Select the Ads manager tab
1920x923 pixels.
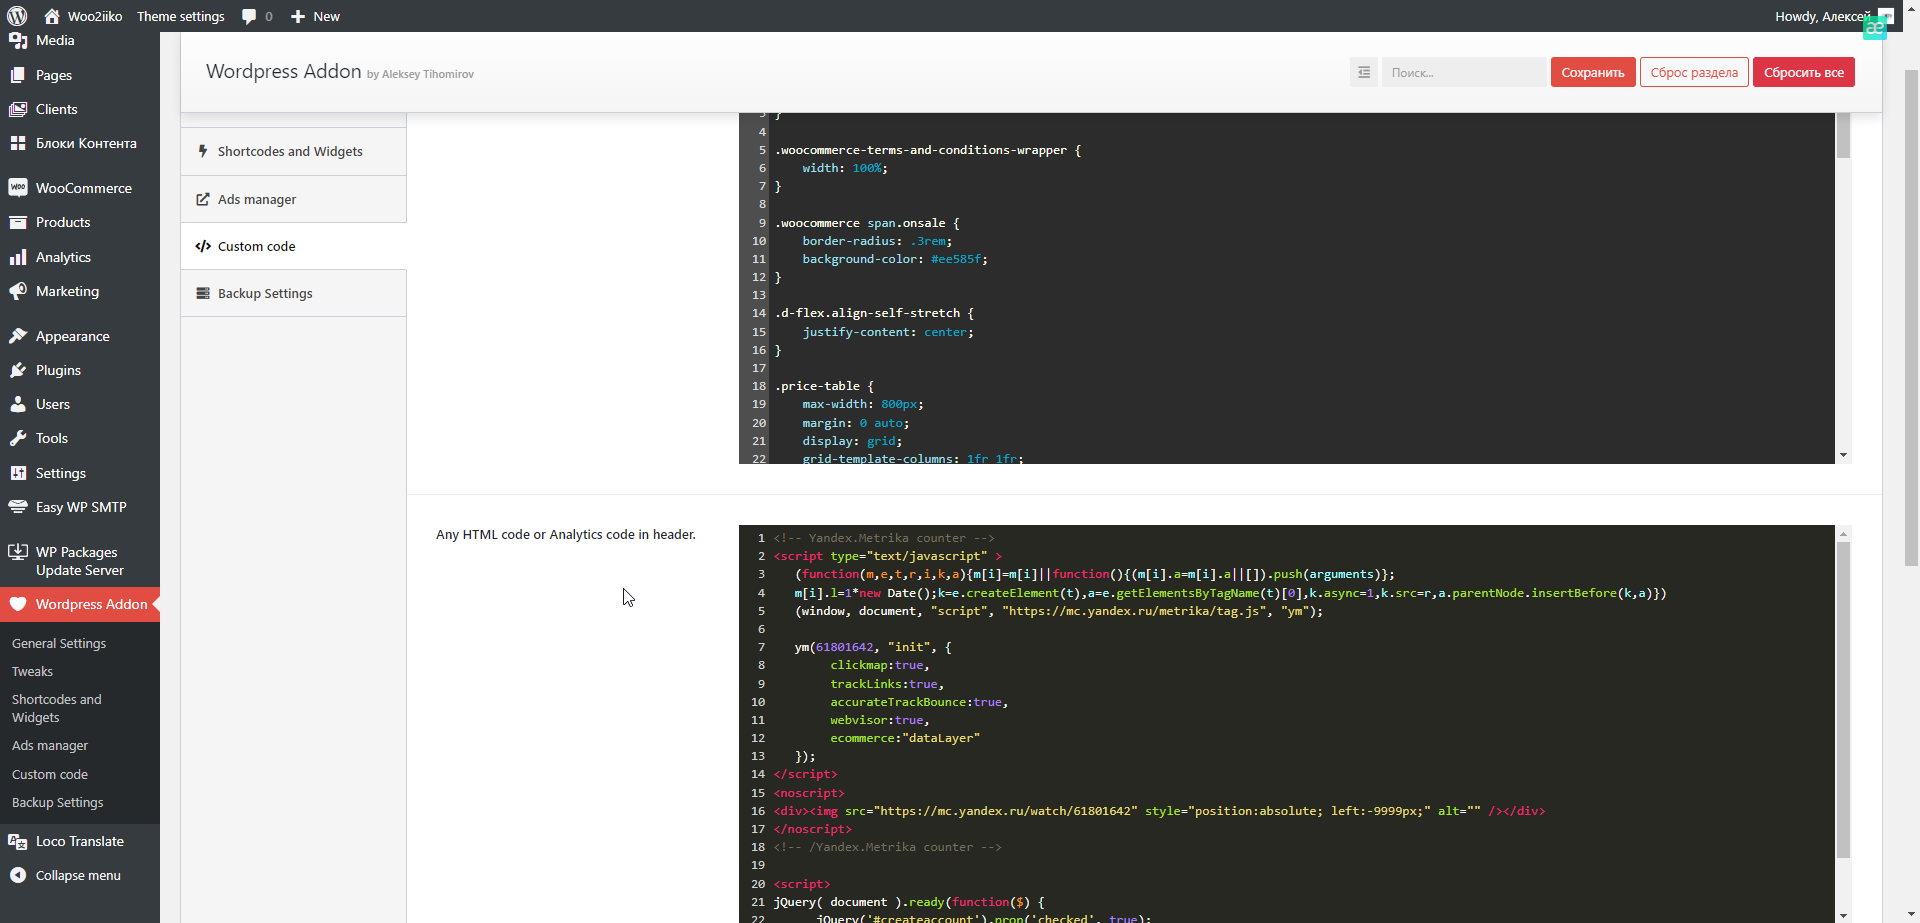[293, 199]
